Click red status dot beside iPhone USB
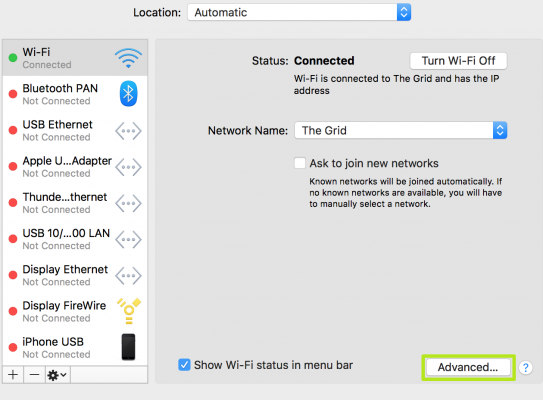The width and height of the screenshot is (543, 400). 13,347
